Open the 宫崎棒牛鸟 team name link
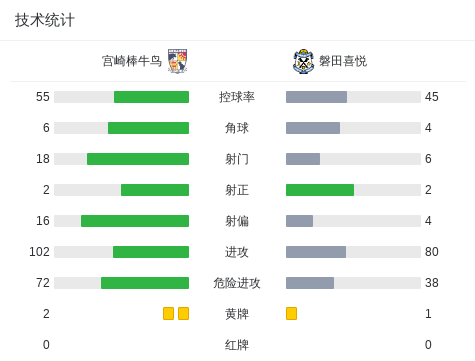Image resolution: width=475 pixels, height=361 pixels. [x=132, y=61]
